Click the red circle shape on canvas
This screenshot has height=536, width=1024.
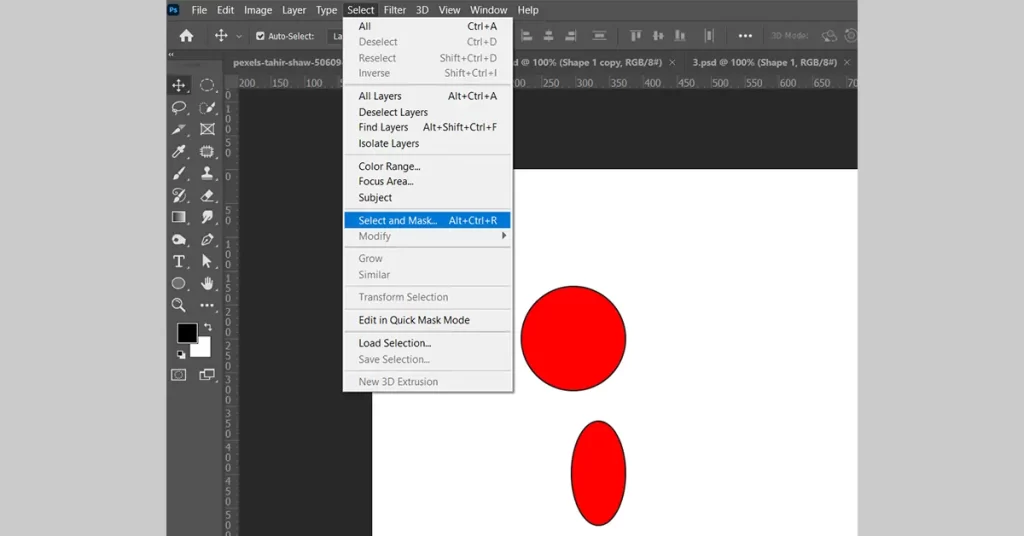click(573, 339)
